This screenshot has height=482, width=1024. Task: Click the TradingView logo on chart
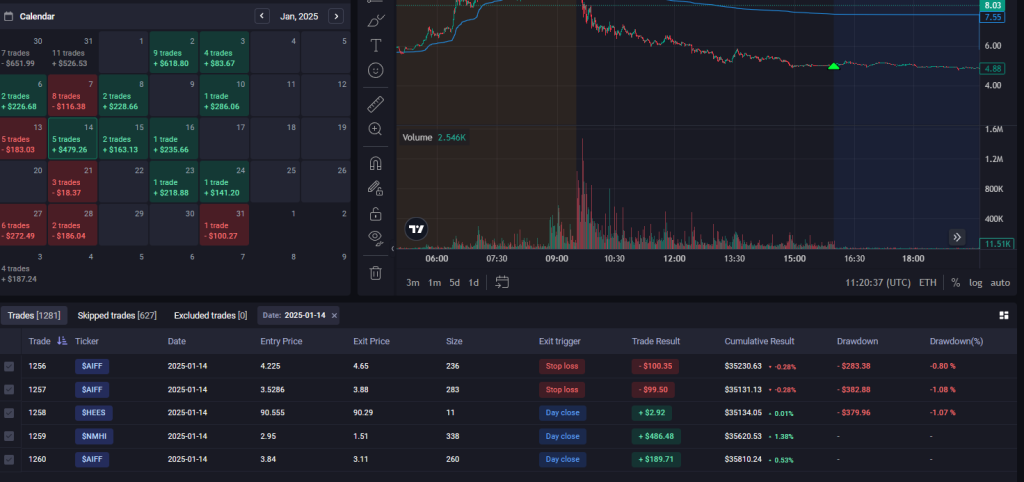pos(417,229)
